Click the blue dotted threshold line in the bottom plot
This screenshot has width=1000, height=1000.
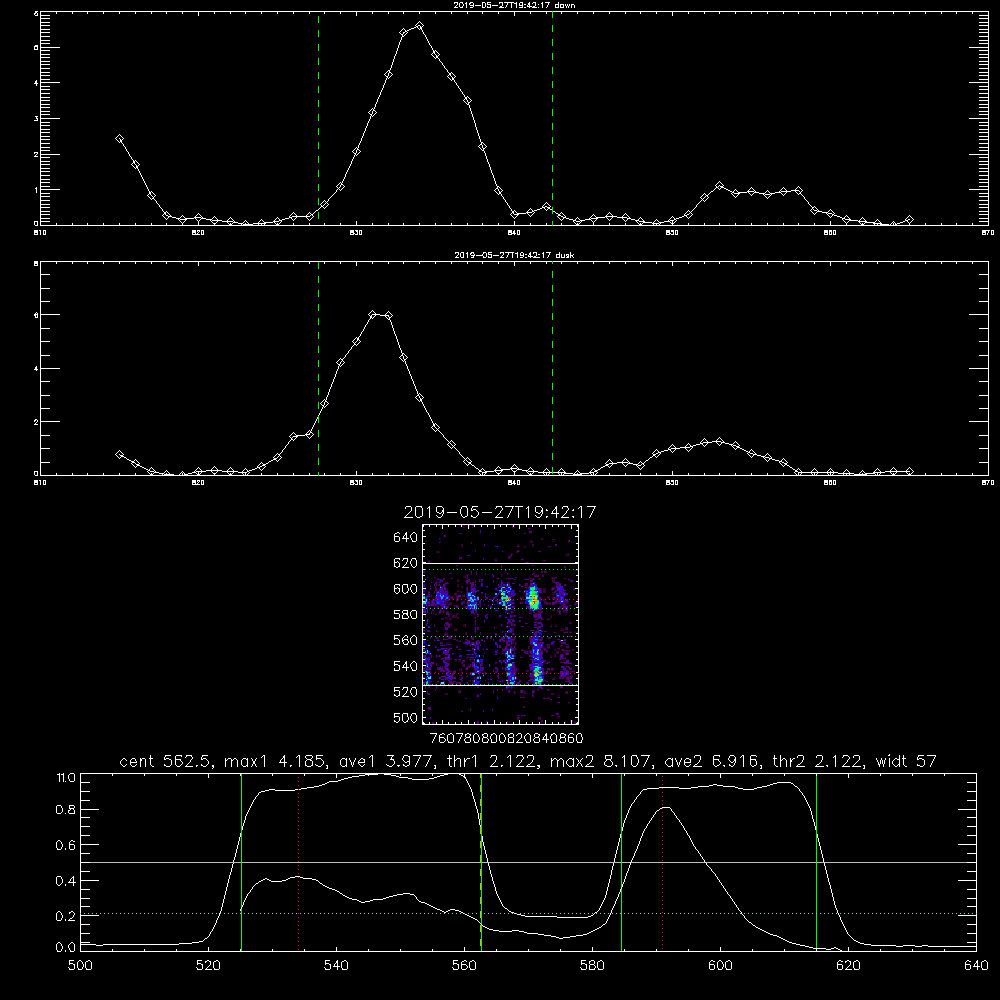(528, 913)
